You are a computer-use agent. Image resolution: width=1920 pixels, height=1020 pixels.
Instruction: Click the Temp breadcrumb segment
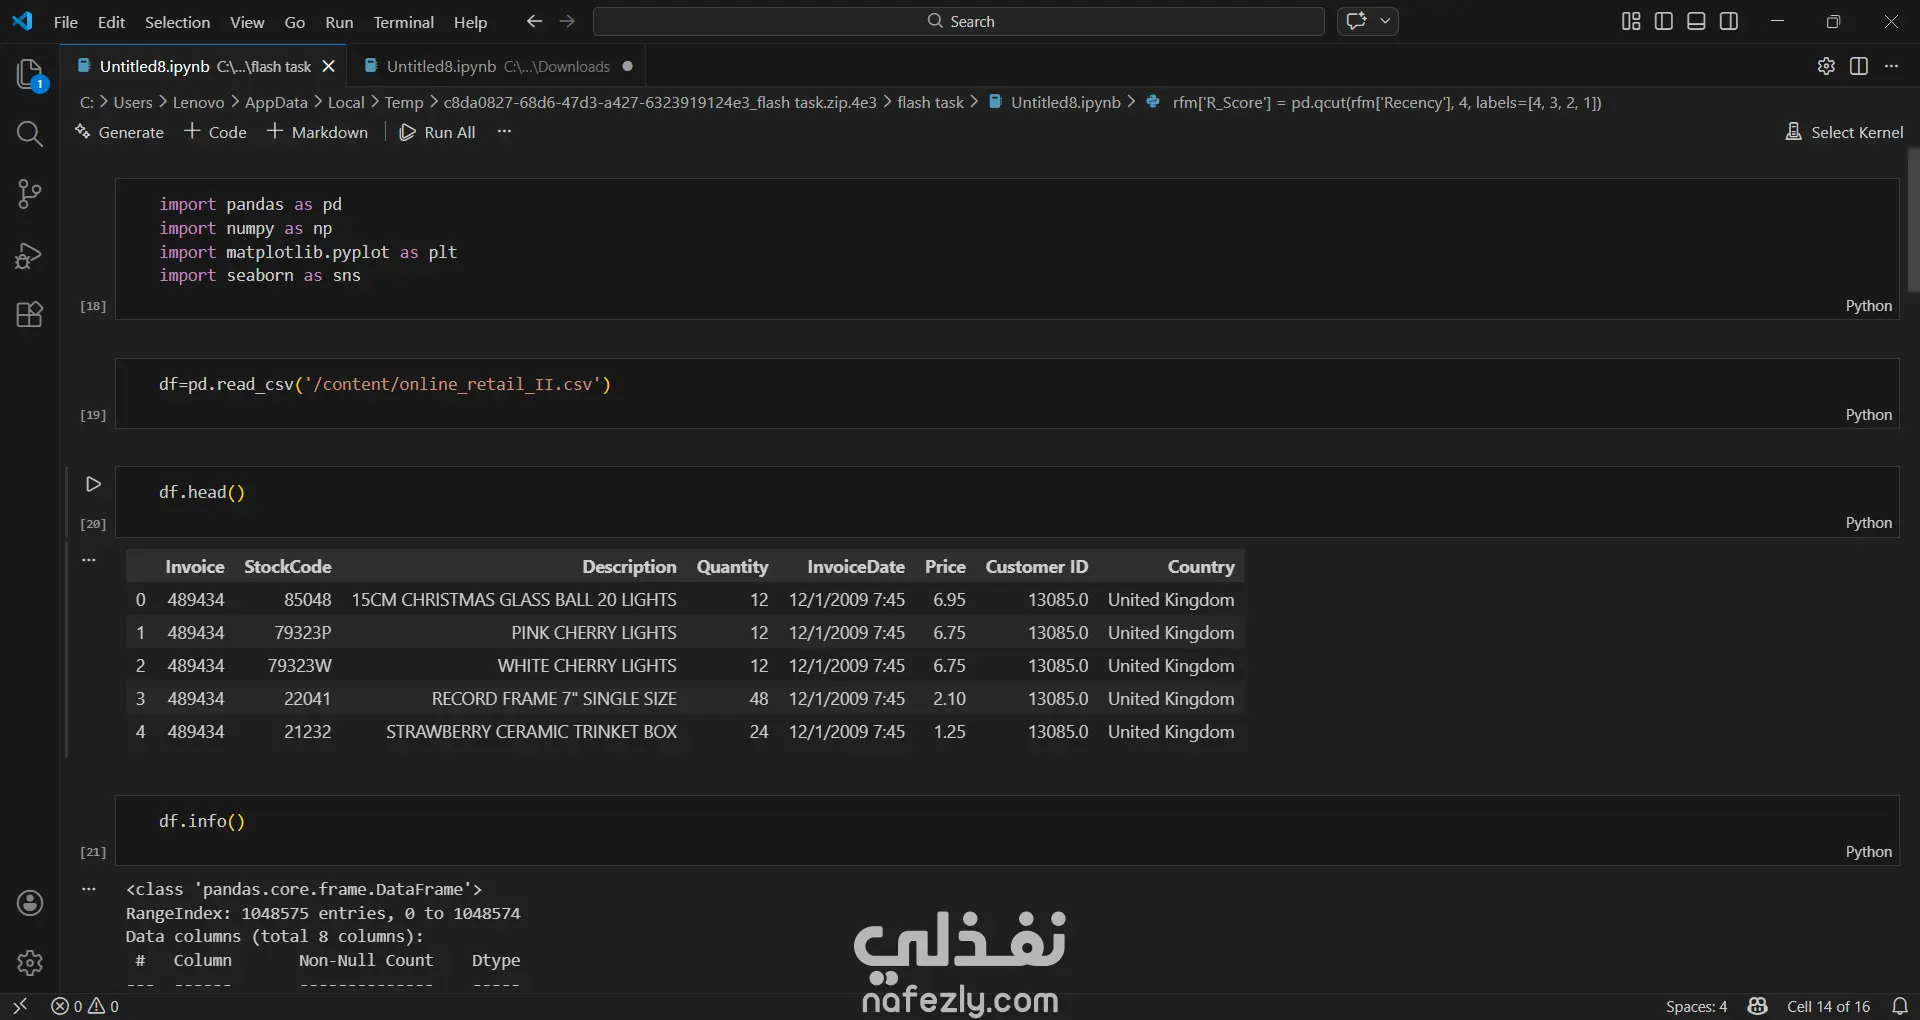(404, 102)
